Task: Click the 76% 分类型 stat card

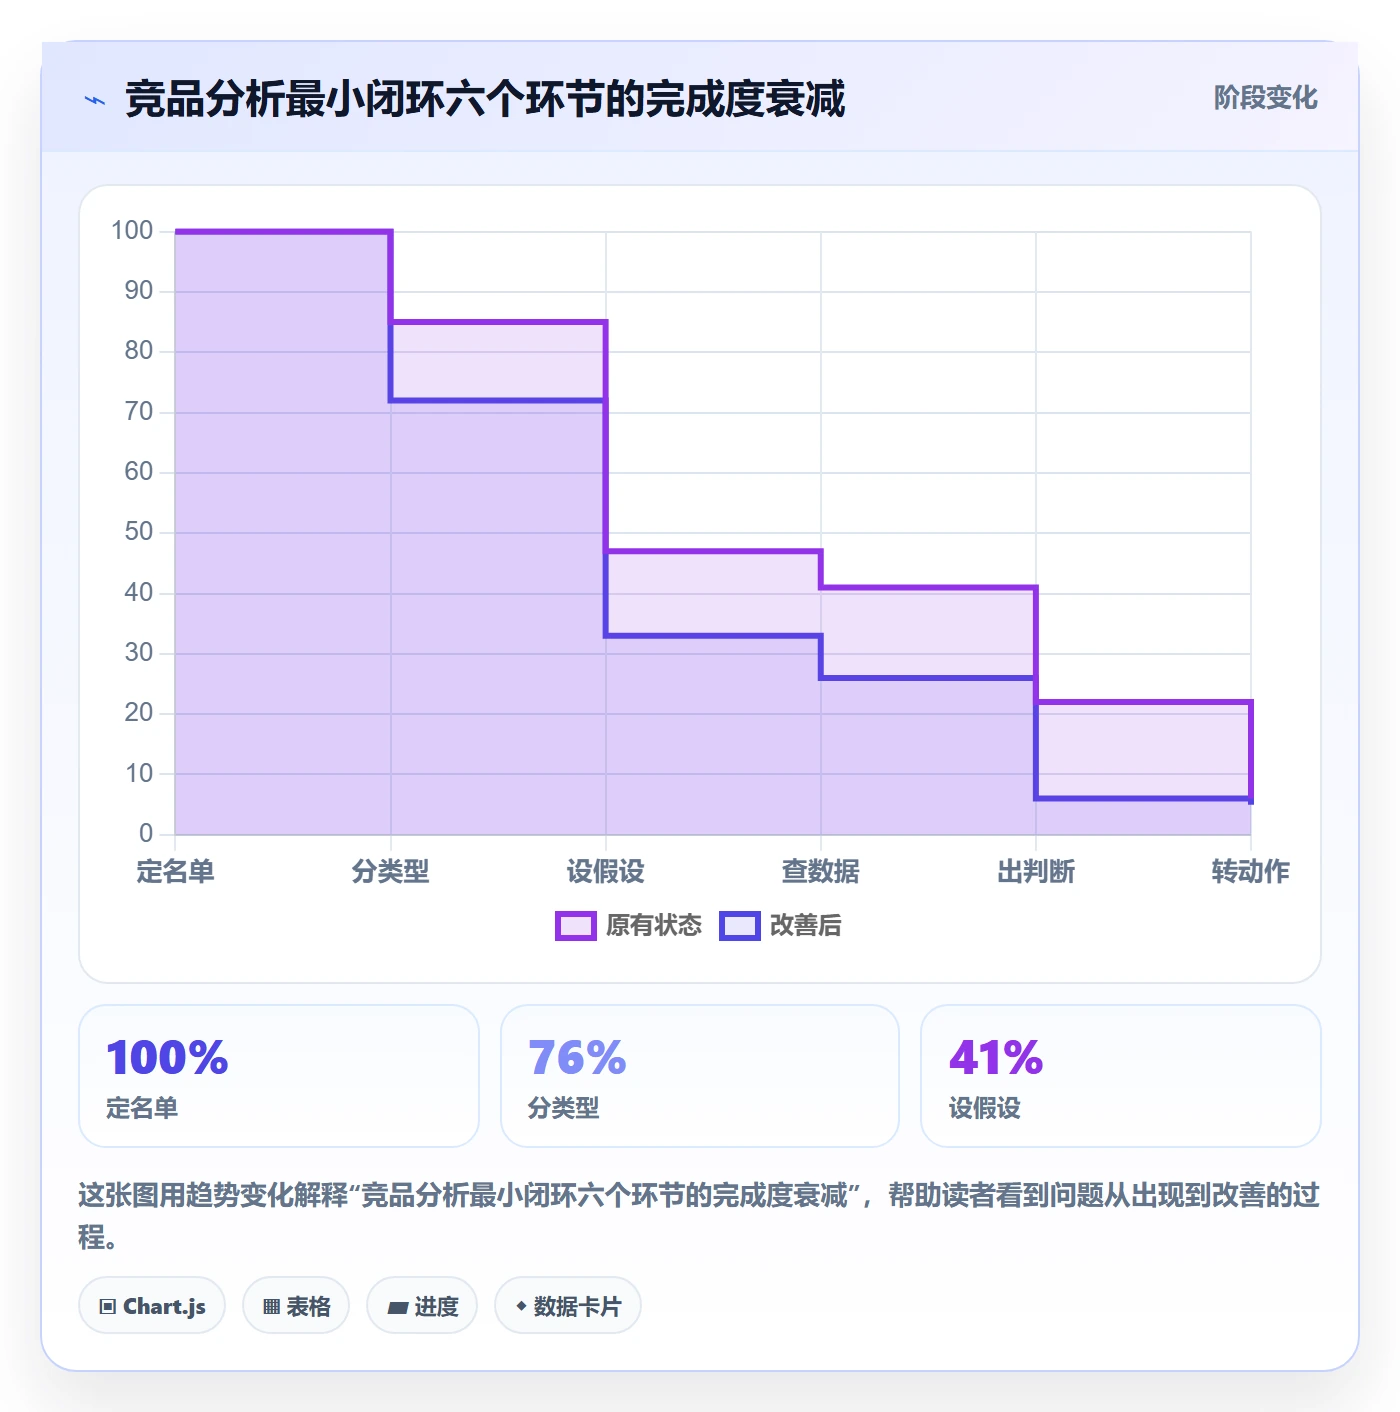Action: [x=700, y=1076]
